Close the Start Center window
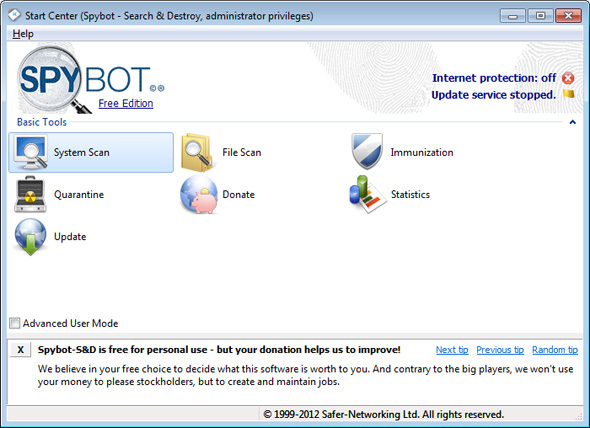The image size is (590, 428). (568, 16)
